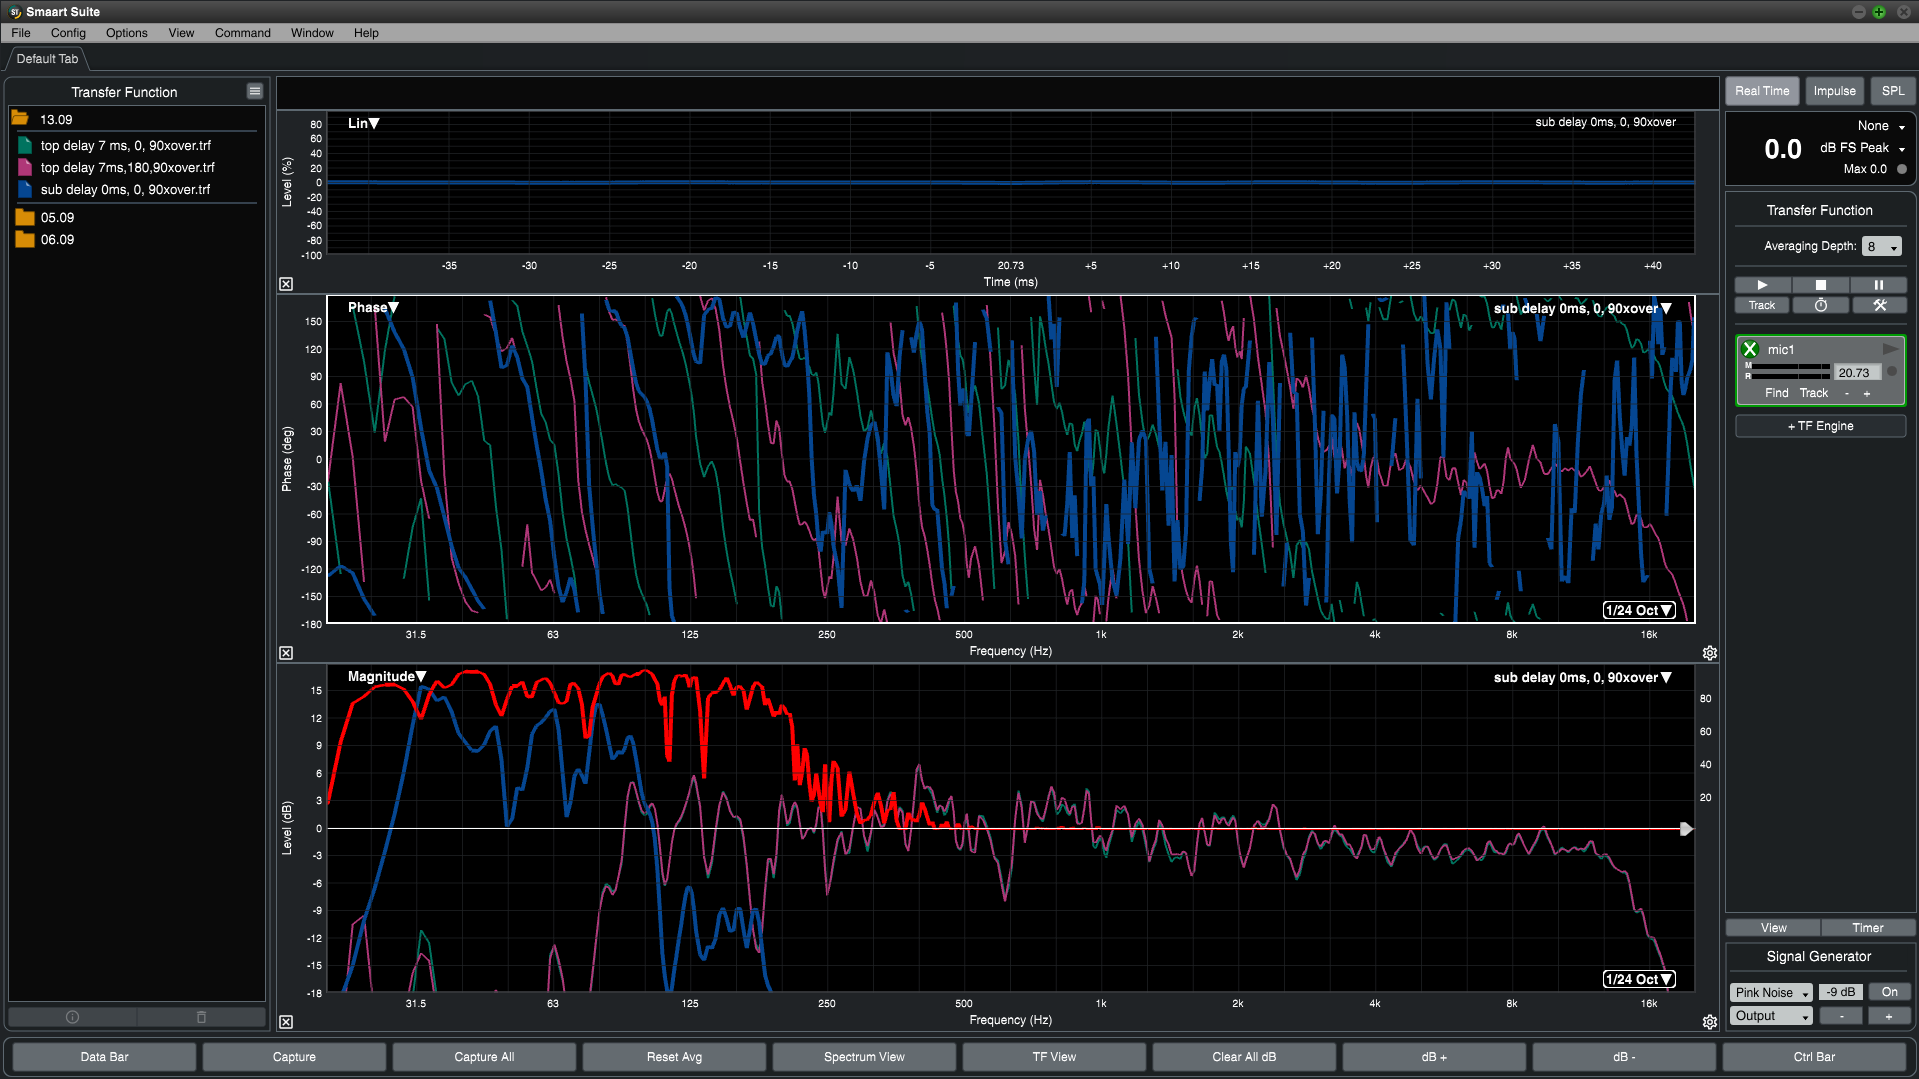Toggle the Ctrl Bar visibility button
The image size is (1919, 1079).
[1814, 1057]
